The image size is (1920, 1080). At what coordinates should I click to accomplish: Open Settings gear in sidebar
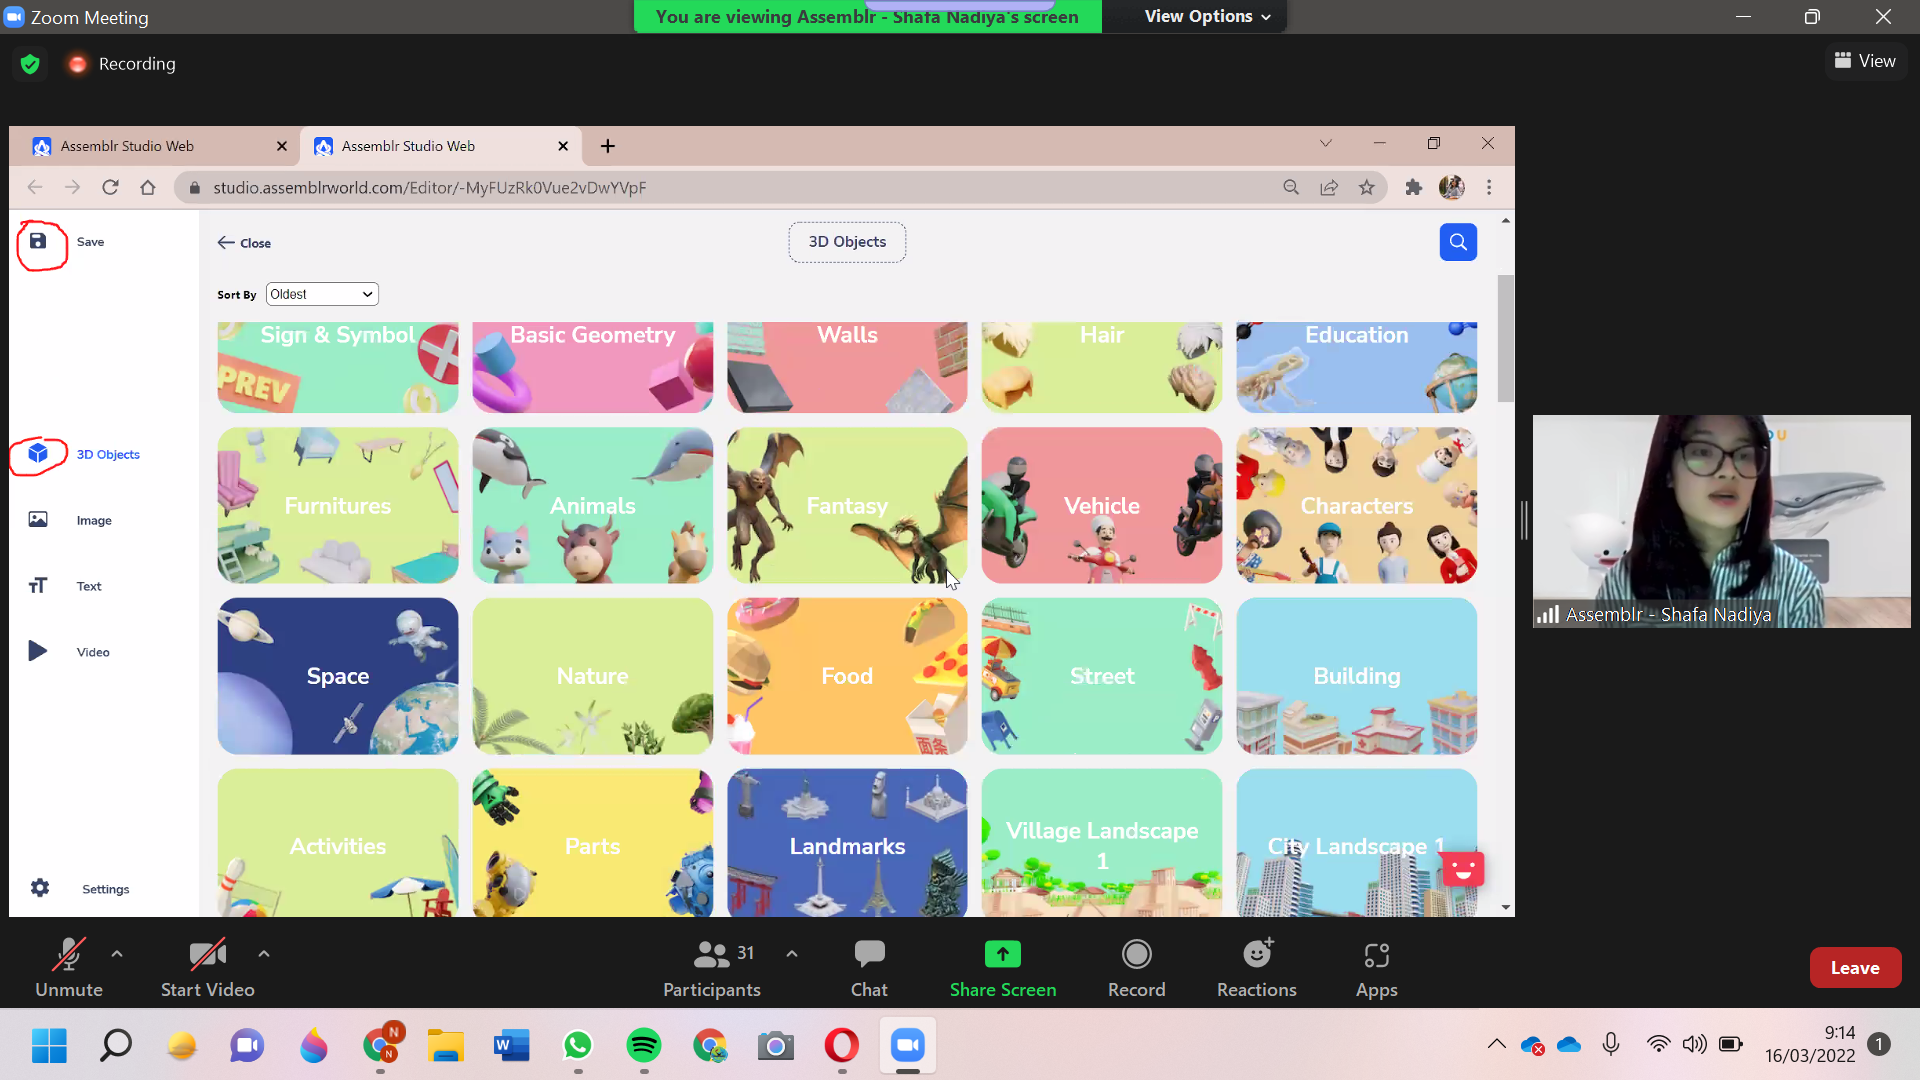coord(40,888)
